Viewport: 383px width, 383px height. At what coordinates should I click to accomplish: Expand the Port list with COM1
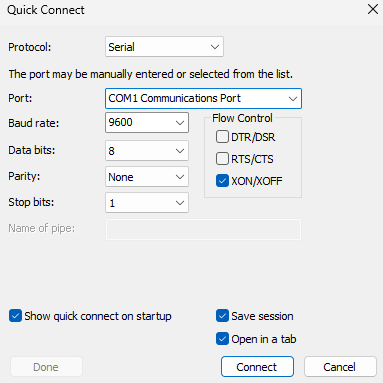pos(203,98)
